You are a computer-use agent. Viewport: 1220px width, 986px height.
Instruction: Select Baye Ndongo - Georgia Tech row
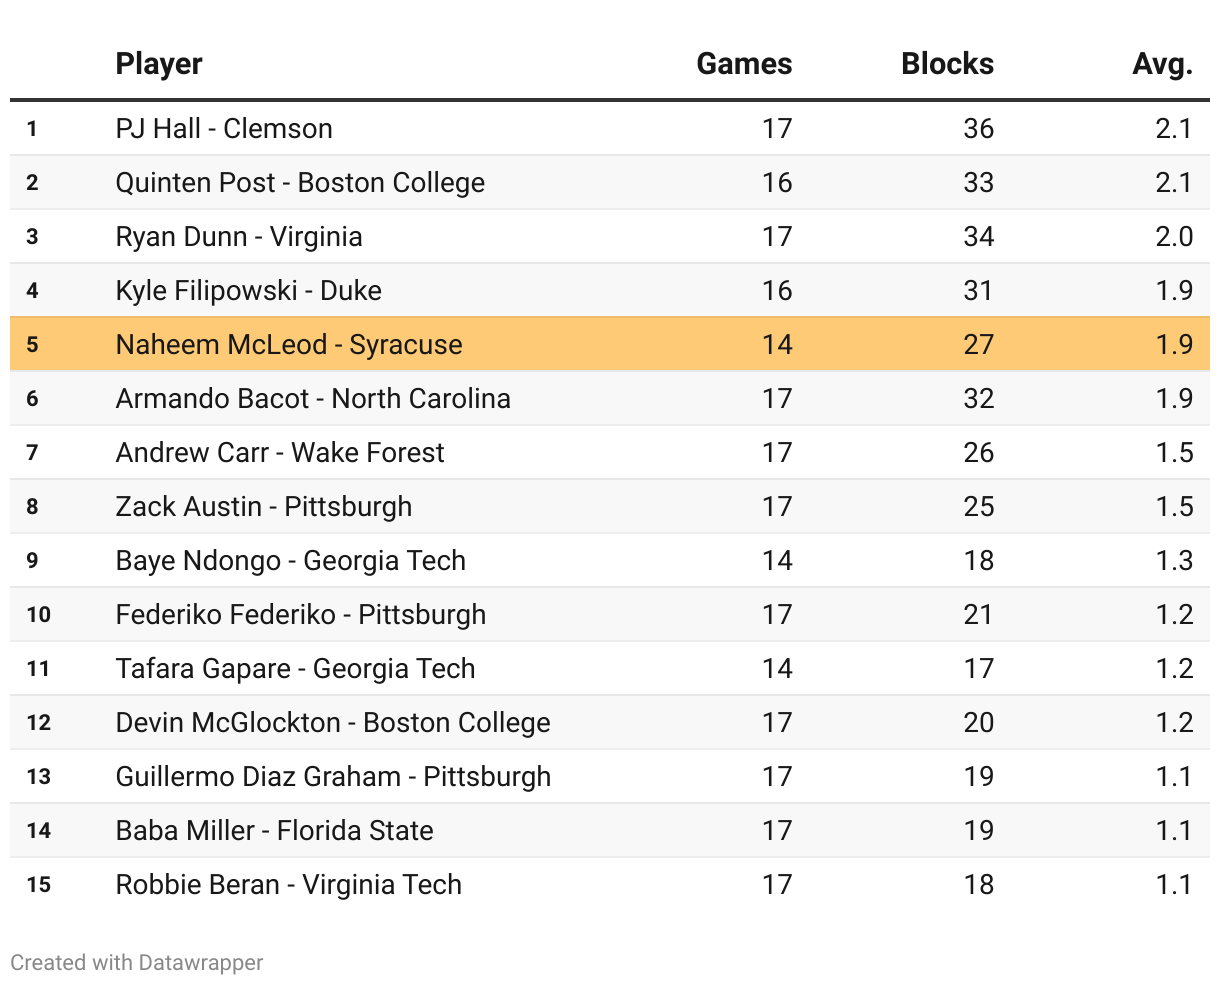click(291, 561)
